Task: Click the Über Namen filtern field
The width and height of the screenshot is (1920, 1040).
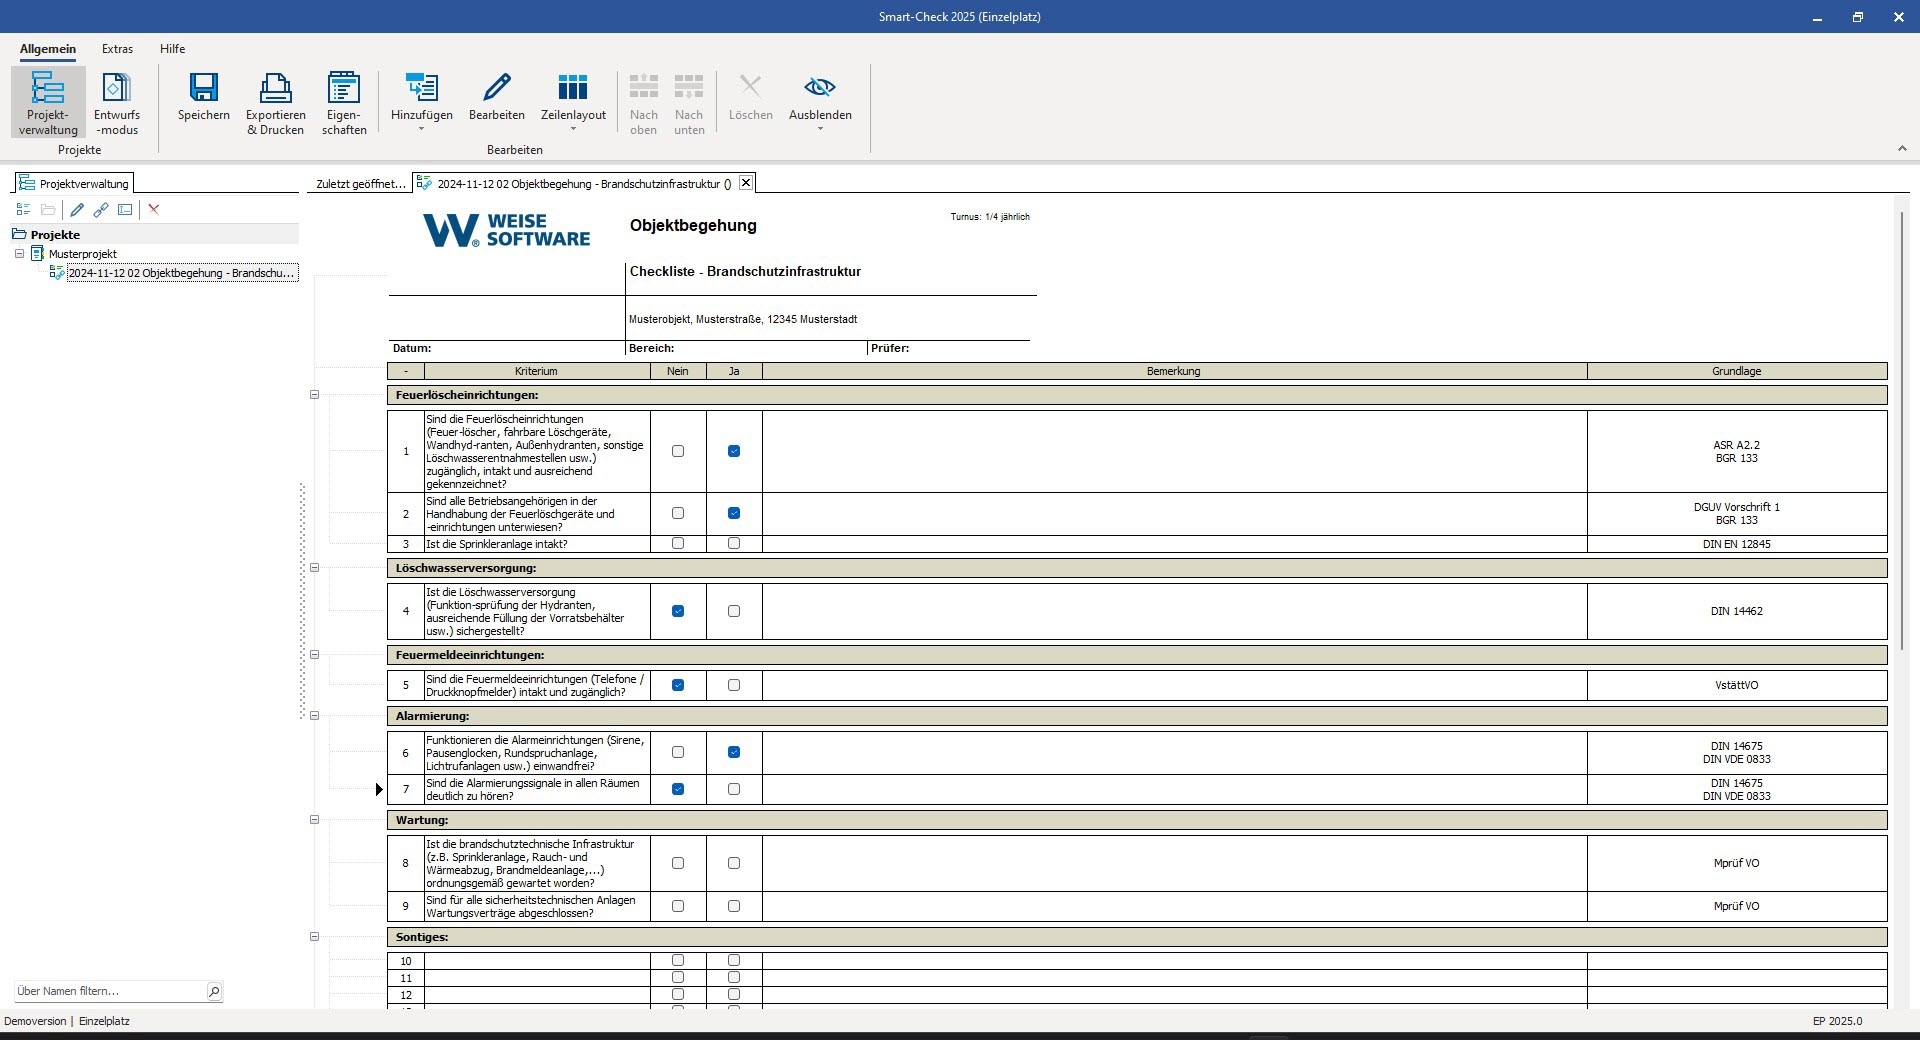Action: (109, 991)
